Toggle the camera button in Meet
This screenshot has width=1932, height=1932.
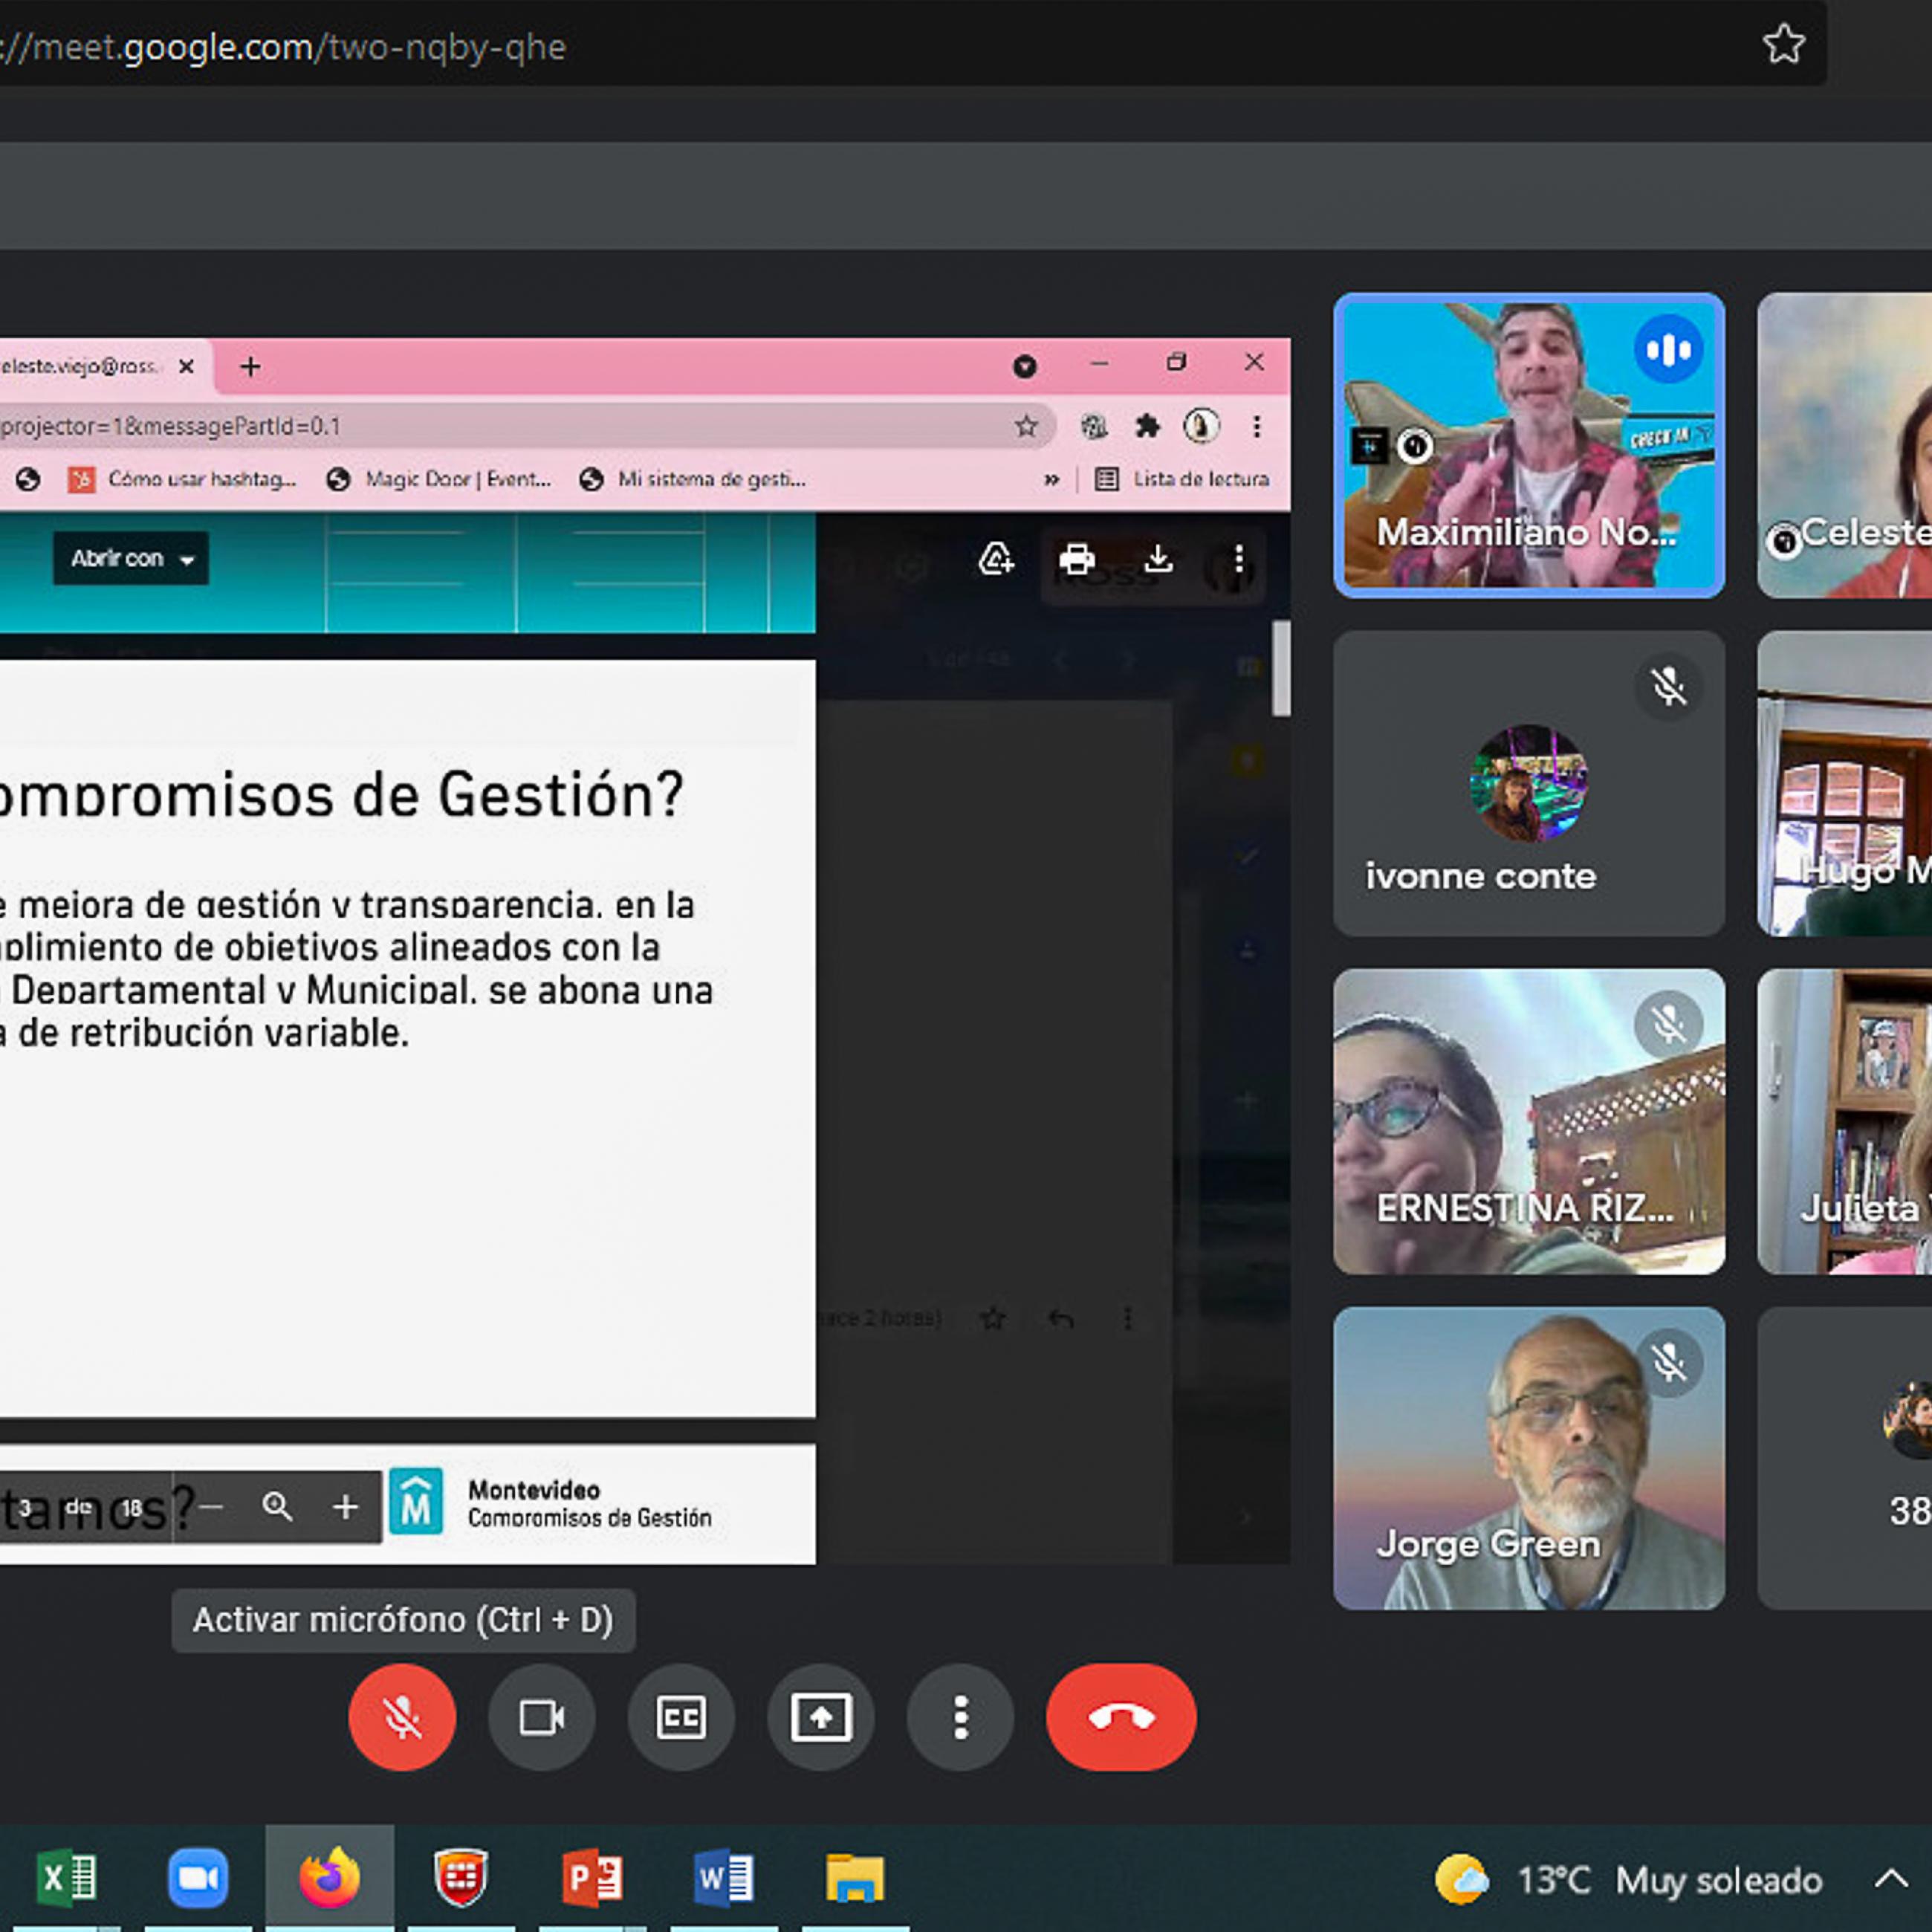click(x=541, y=1717)
